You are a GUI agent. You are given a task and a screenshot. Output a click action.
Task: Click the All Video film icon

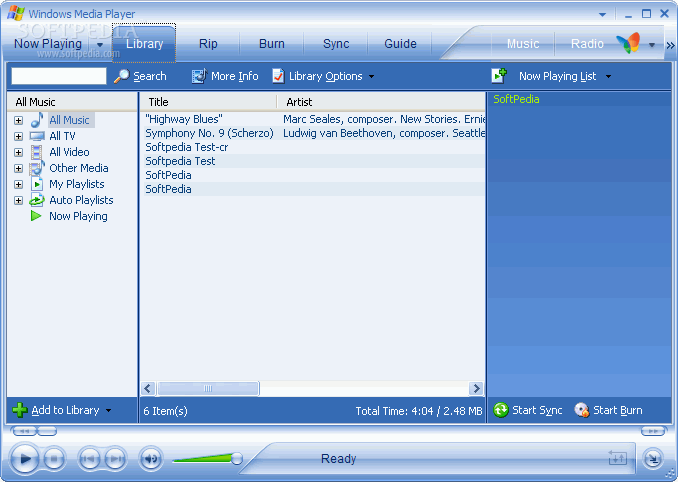(x=37, y=152)
